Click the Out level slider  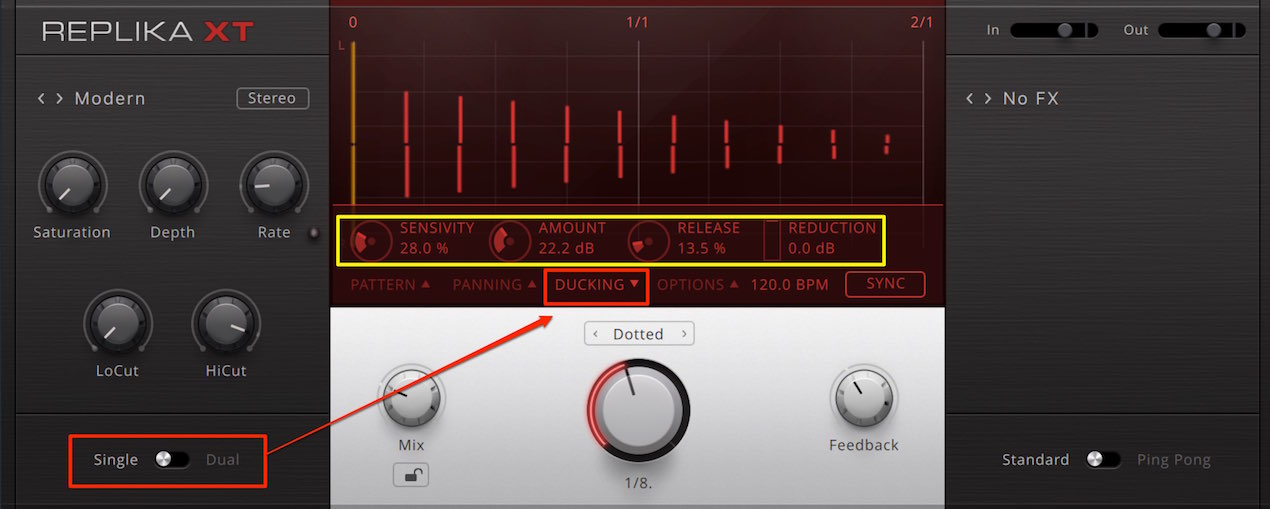[1202, 30]
